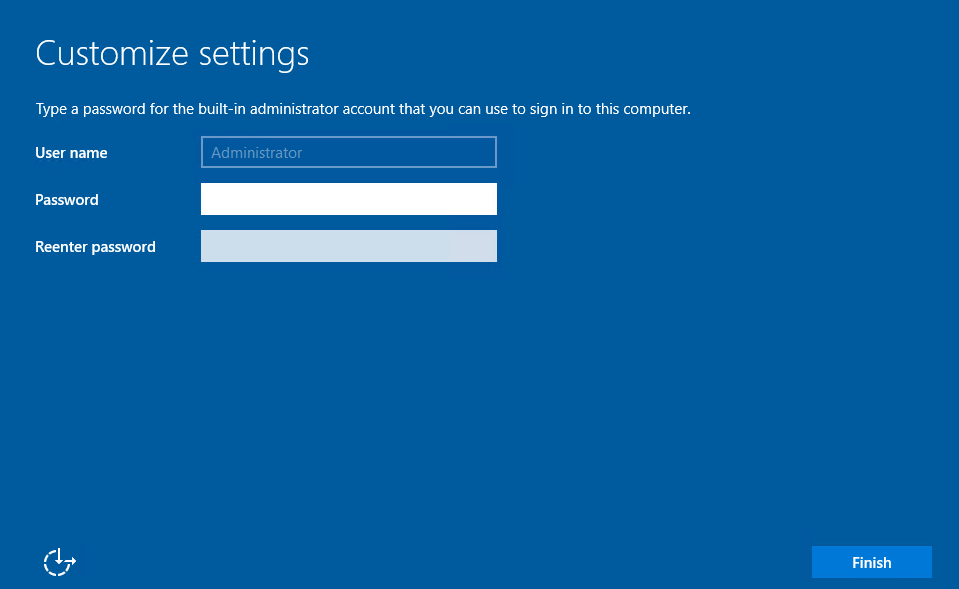Click the Finish button
959x589 pixels.
(x=872, y=562)
